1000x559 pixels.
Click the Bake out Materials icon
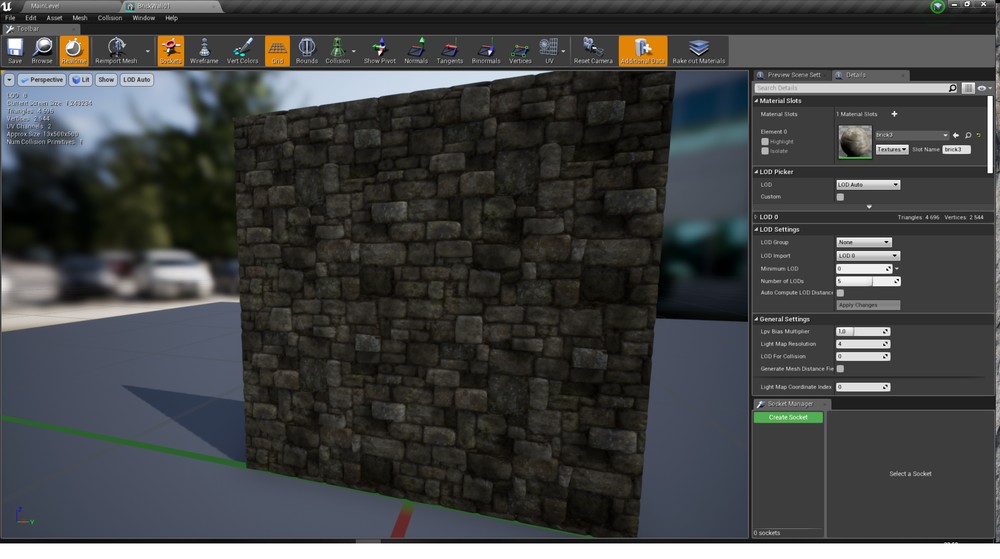(x=698, y=49)
